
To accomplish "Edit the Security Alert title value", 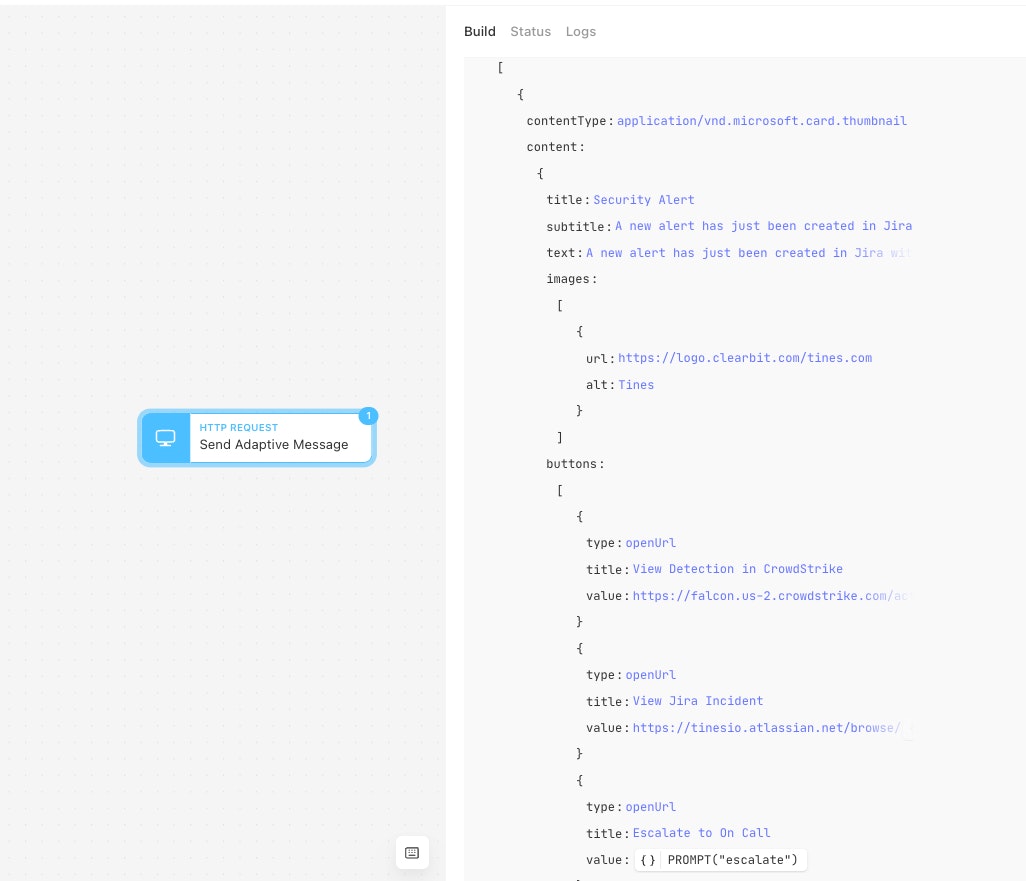I will coord(644,200).
